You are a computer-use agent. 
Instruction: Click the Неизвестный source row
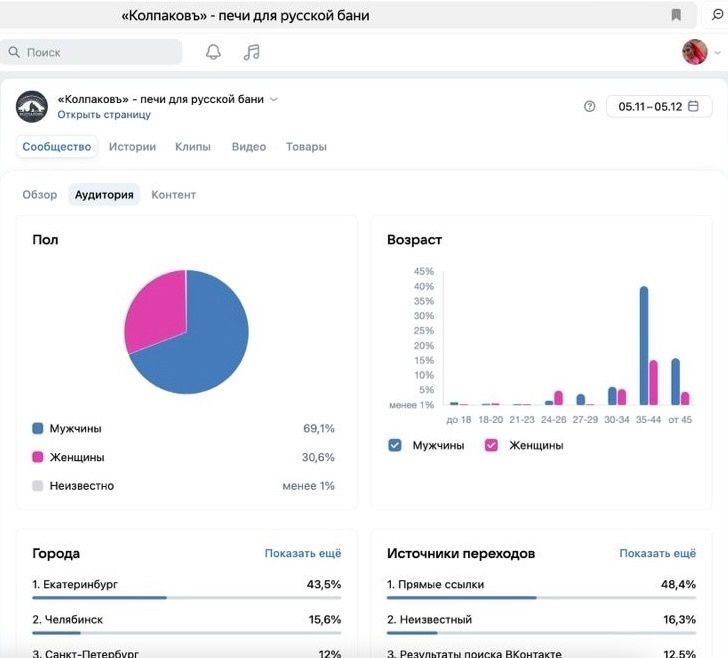541,624
